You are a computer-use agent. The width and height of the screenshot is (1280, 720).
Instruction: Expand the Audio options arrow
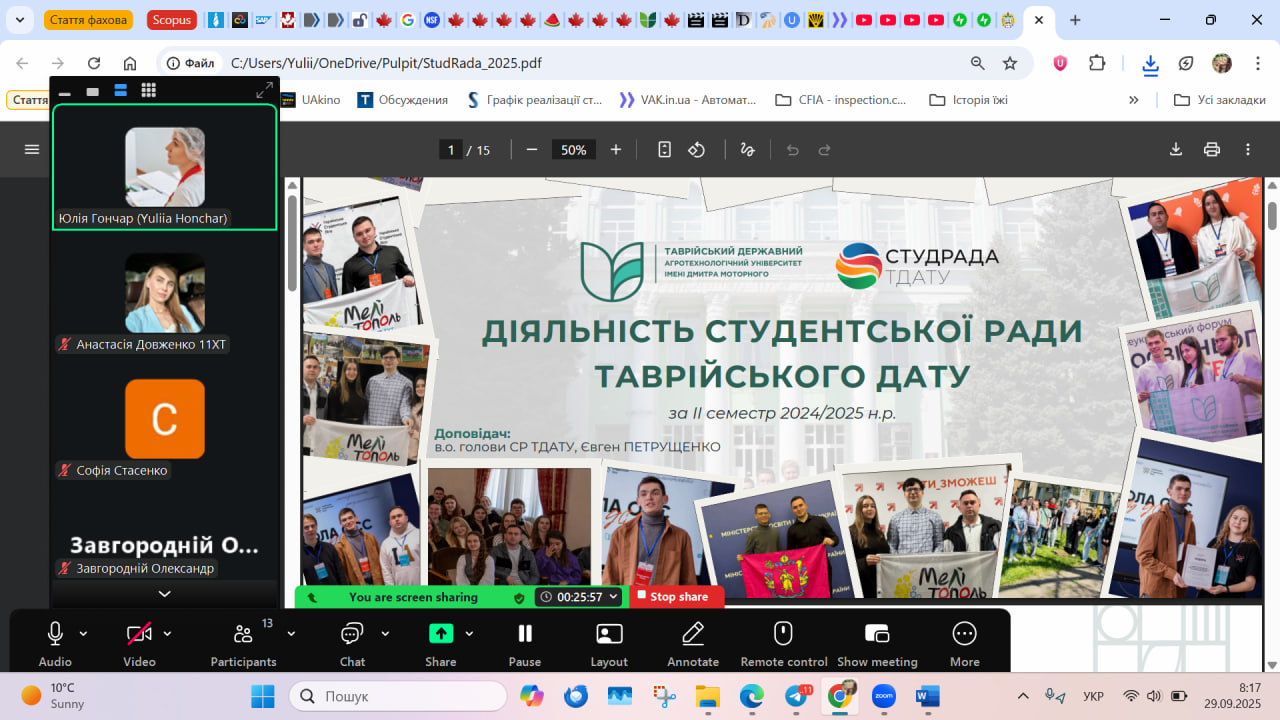(83, 633)
